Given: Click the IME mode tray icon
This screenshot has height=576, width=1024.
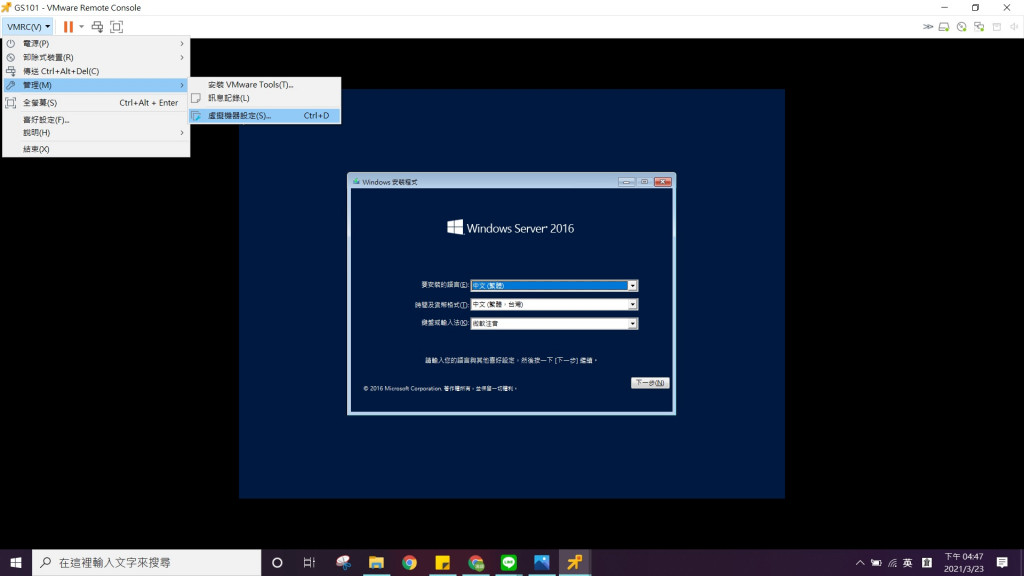Looking at the screenshot, I should pyautogui.click(x=927, y=562).
